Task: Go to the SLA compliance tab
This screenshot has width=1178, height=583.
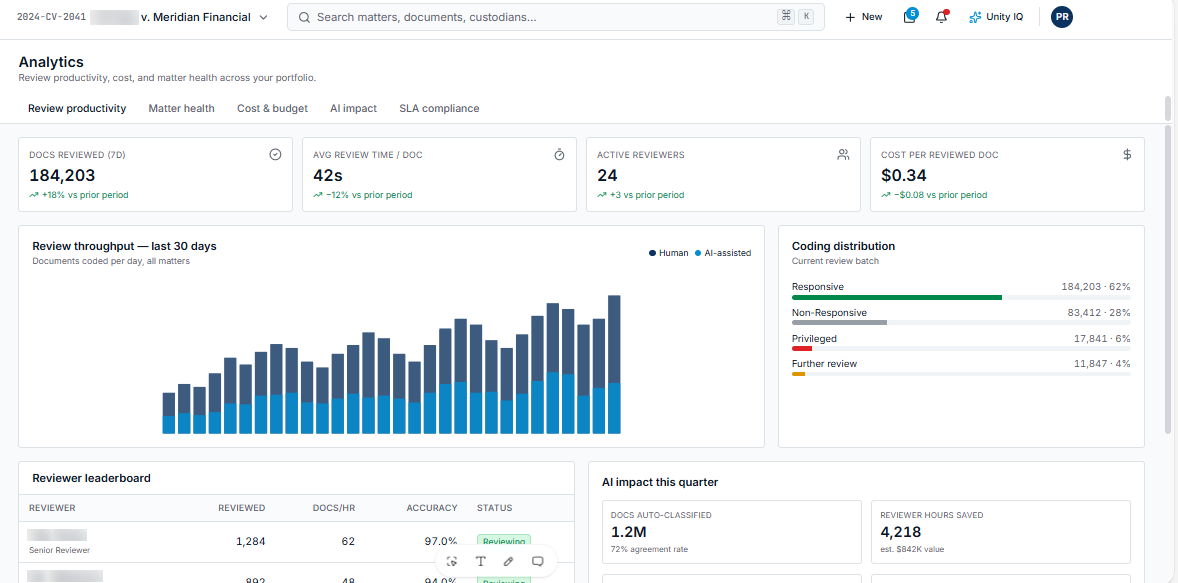Action: (x=439, y=108)
